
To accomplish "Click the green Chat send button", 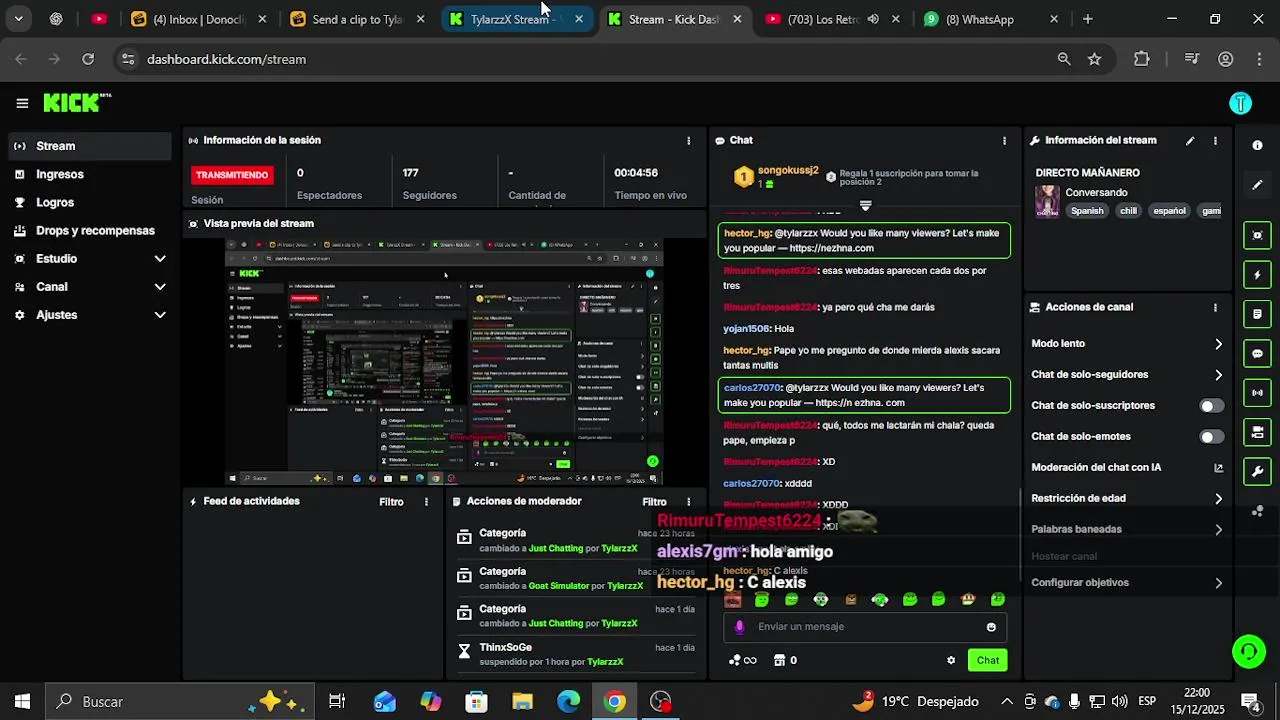I will coord(988,660).
